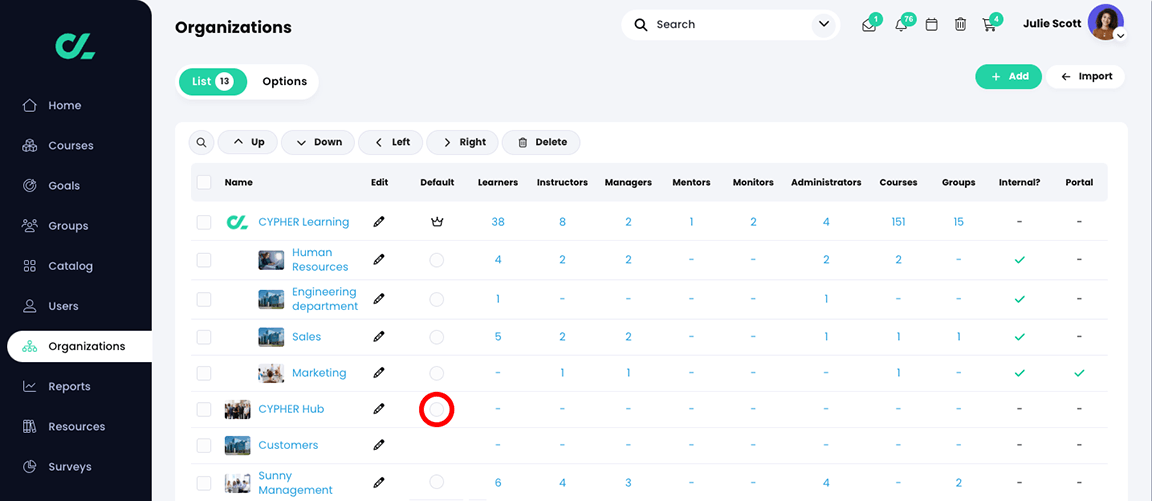Image resolution: width=1152 pixels, height=501 pixels.
Task: Check the Customers row checkbox
Action: 204,445
